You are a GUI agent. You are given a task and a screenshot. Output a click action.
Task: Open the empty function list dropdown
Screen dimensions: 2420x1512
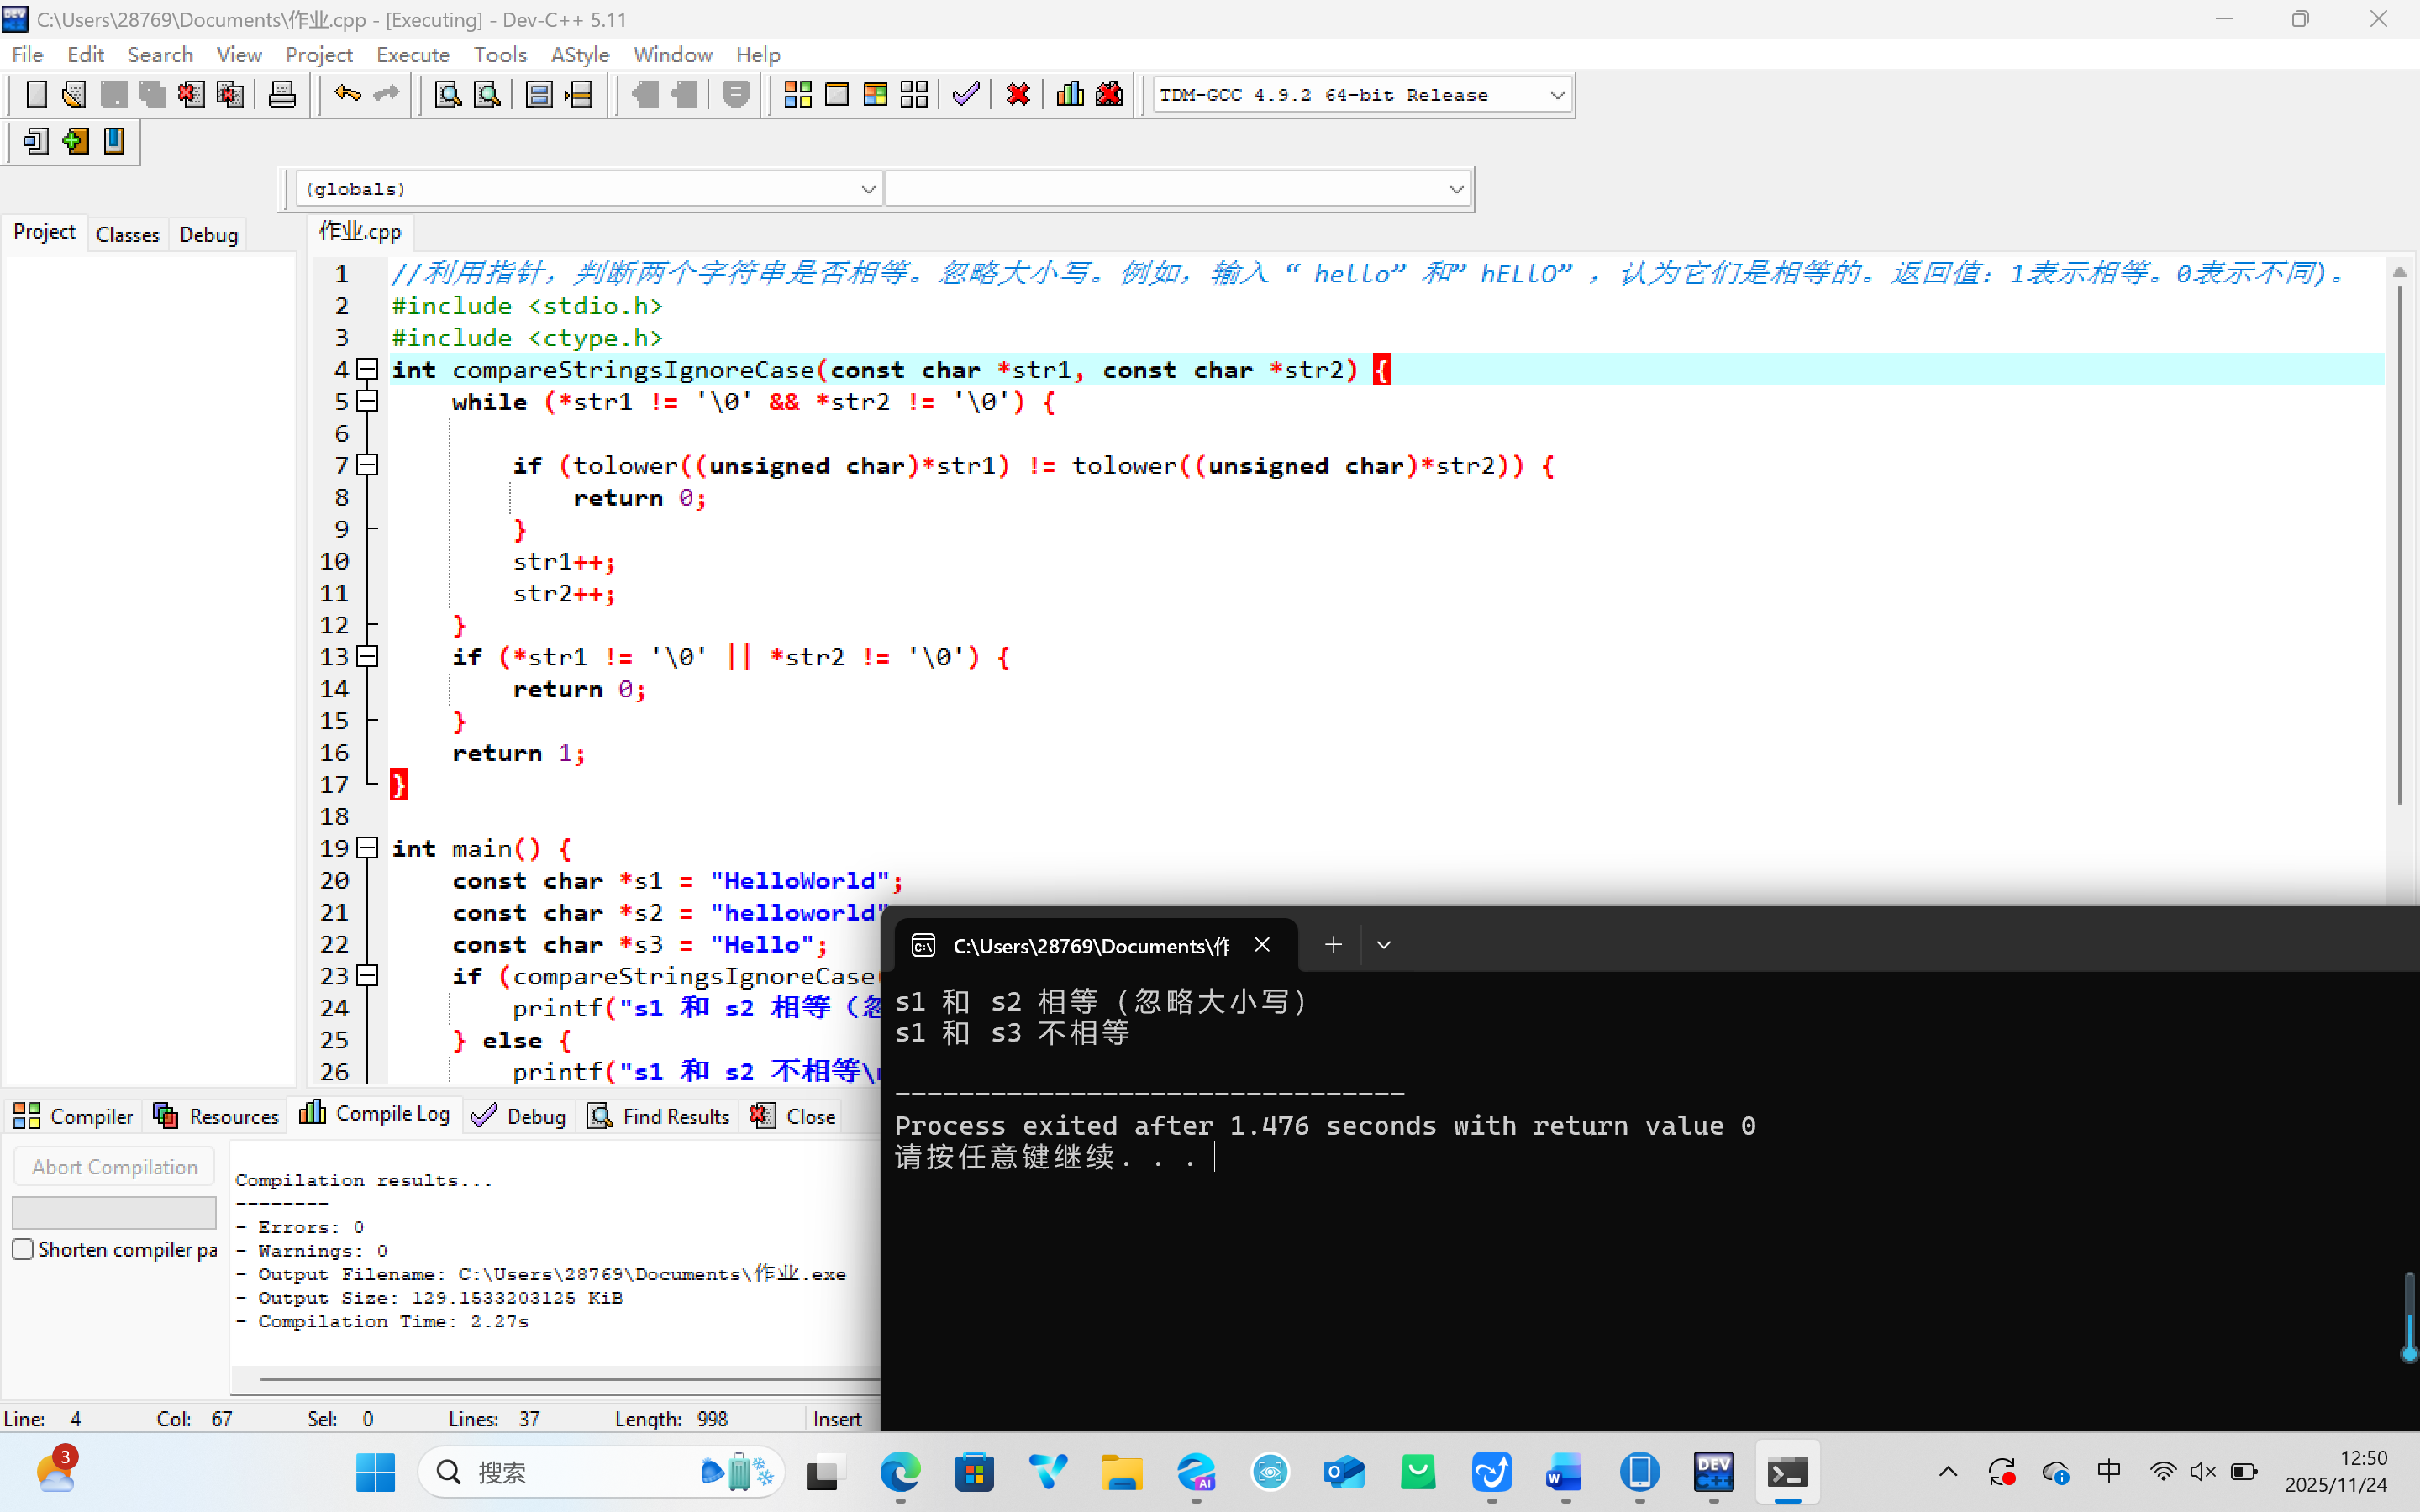(1456, 189)
